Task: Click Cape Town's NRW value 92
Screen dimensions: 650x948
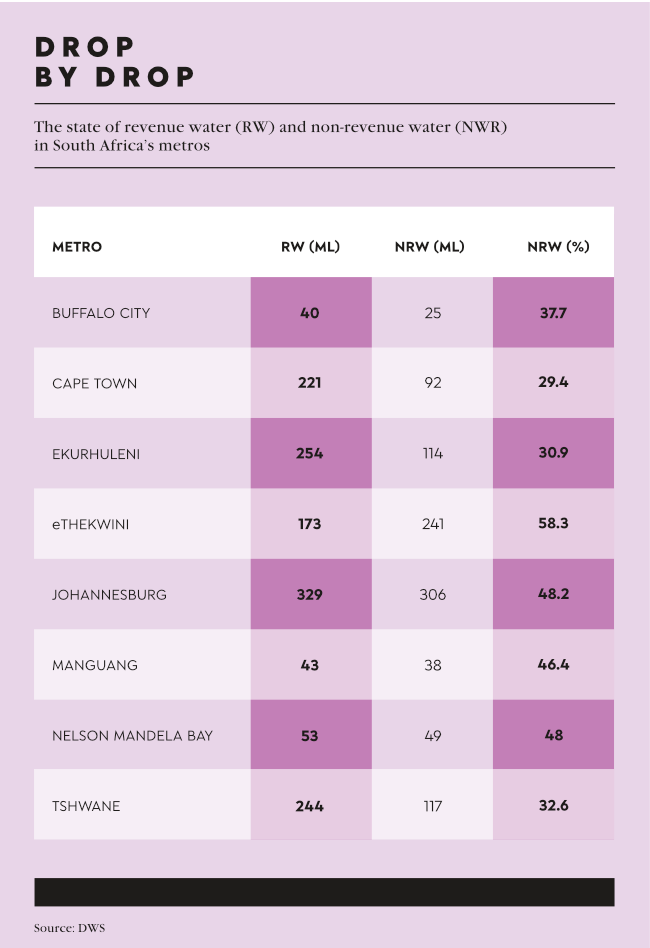Action: [x=432, y=384]
